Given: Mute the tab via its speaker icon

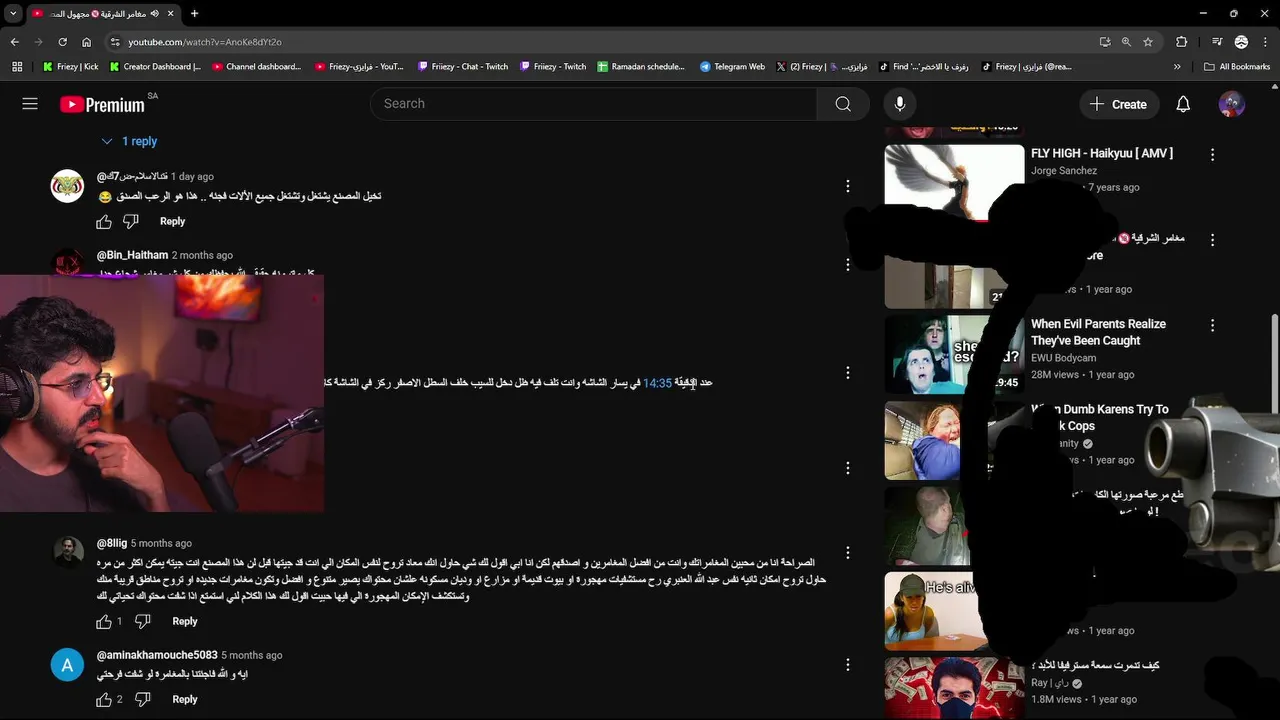Looking at the screenshot, I should click(x=155, y=13).
